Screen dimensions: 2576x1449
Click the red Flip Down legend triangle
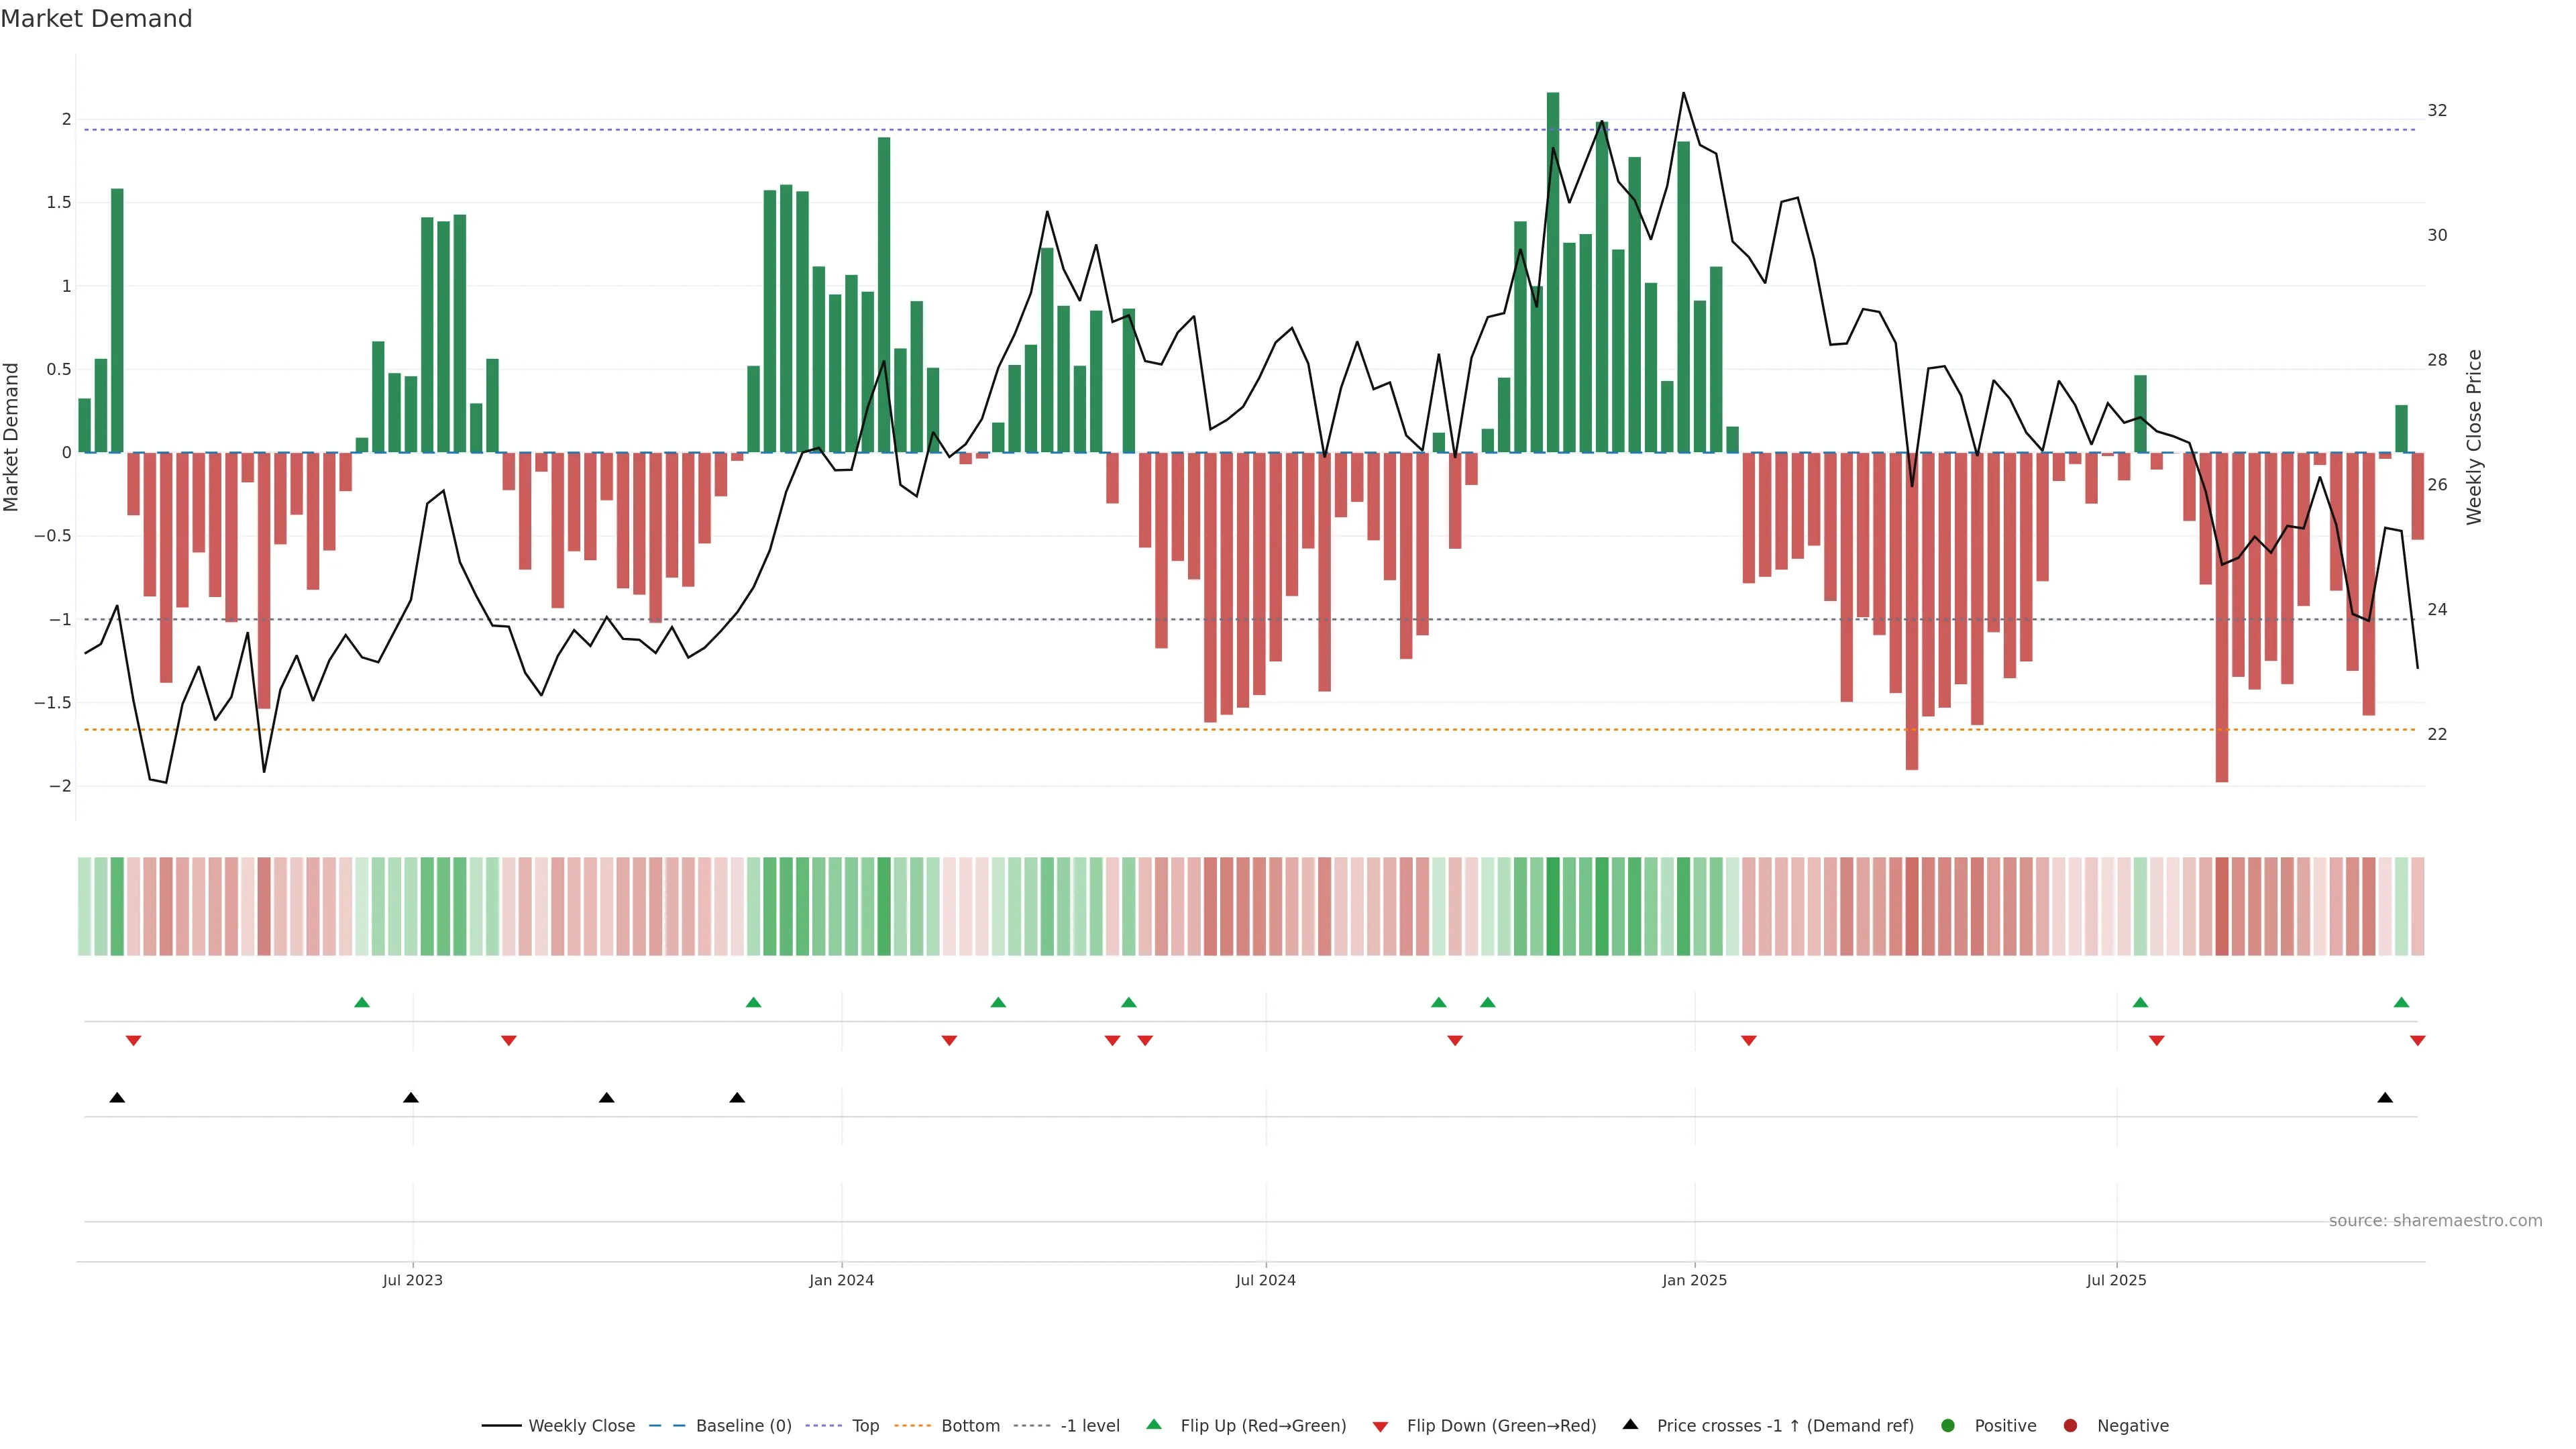click(1380, 1426)
